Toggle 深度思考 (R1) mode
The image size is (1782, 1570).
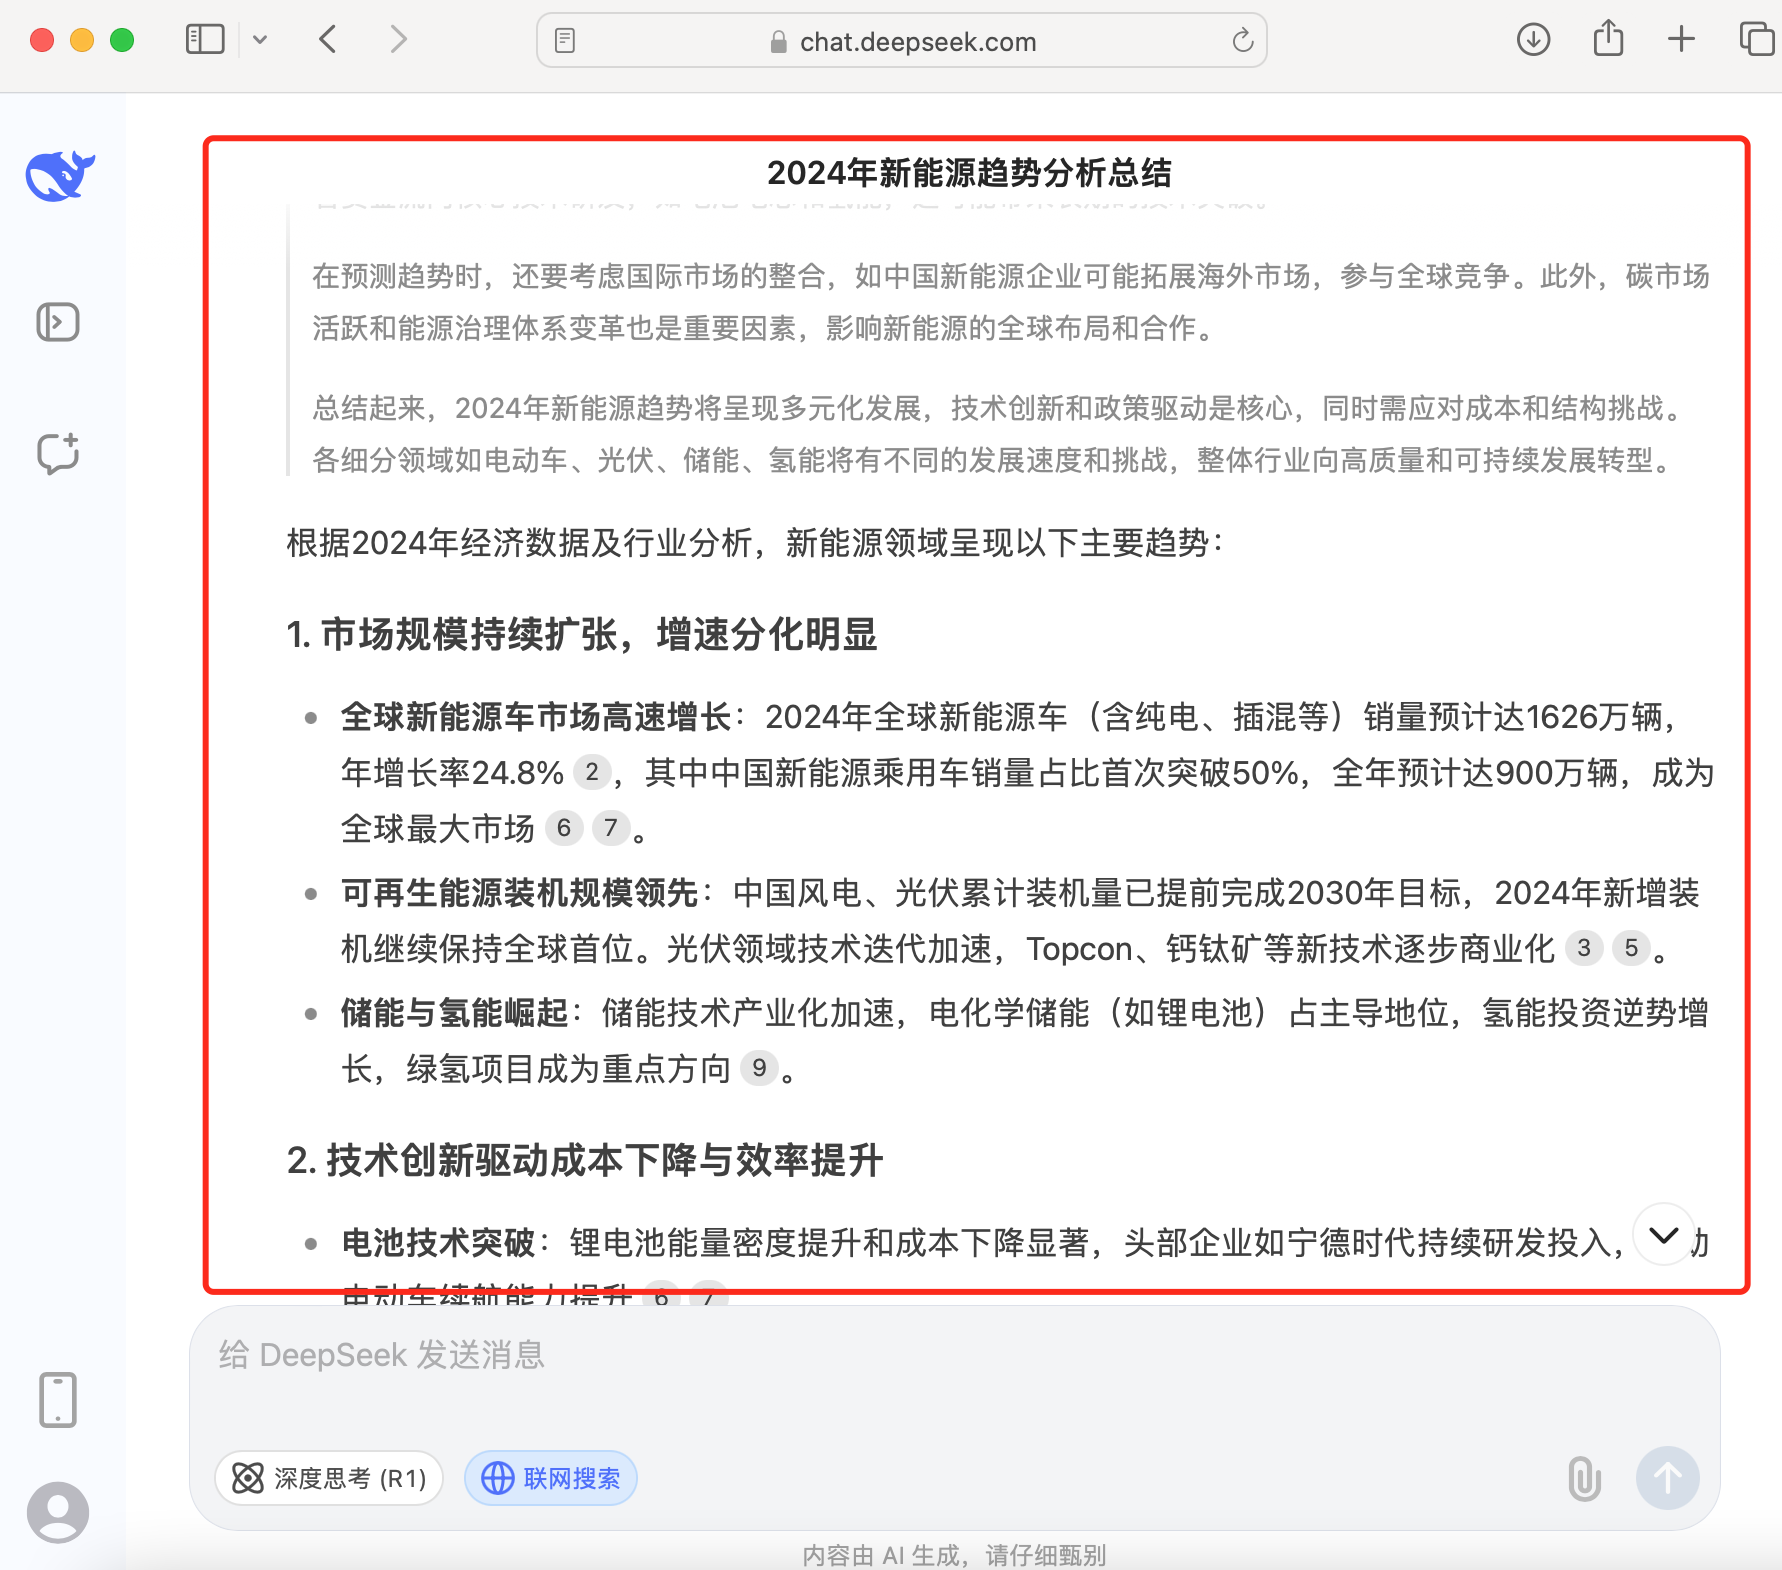point(329,1478)
